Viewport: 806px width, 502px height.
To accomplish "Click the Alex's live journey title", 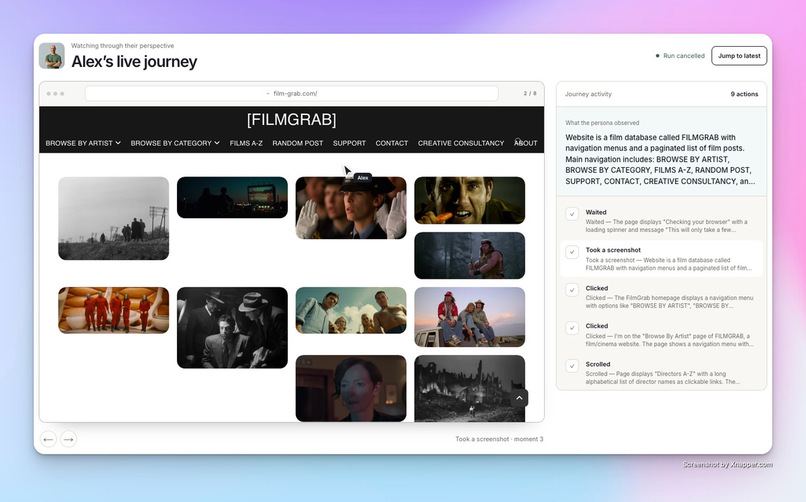I will pos(134,62).
